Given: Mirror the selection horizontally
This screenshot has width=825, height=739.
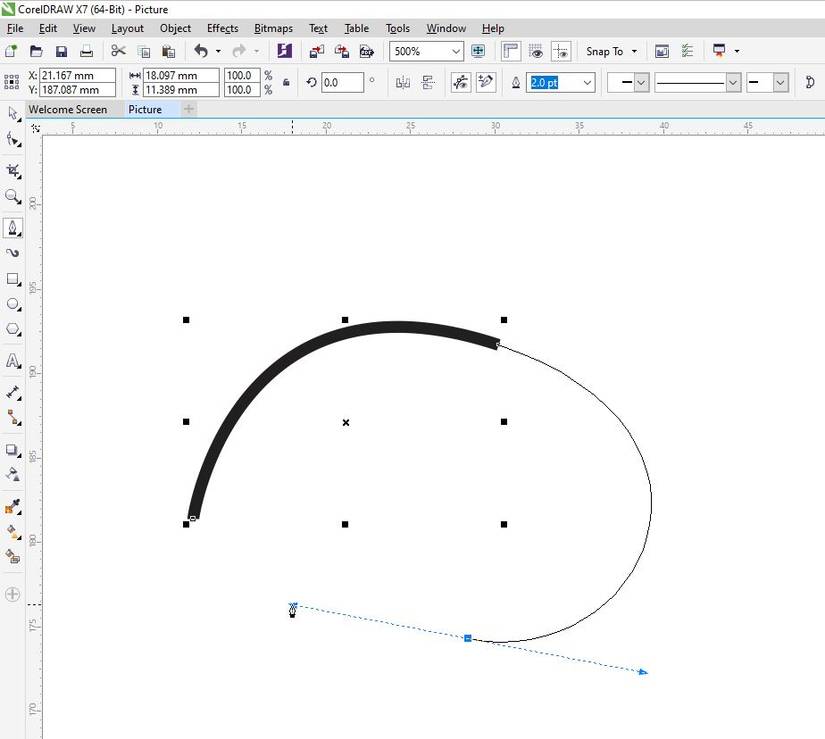Looking at the screenshot, I should [x=404, y=82].
